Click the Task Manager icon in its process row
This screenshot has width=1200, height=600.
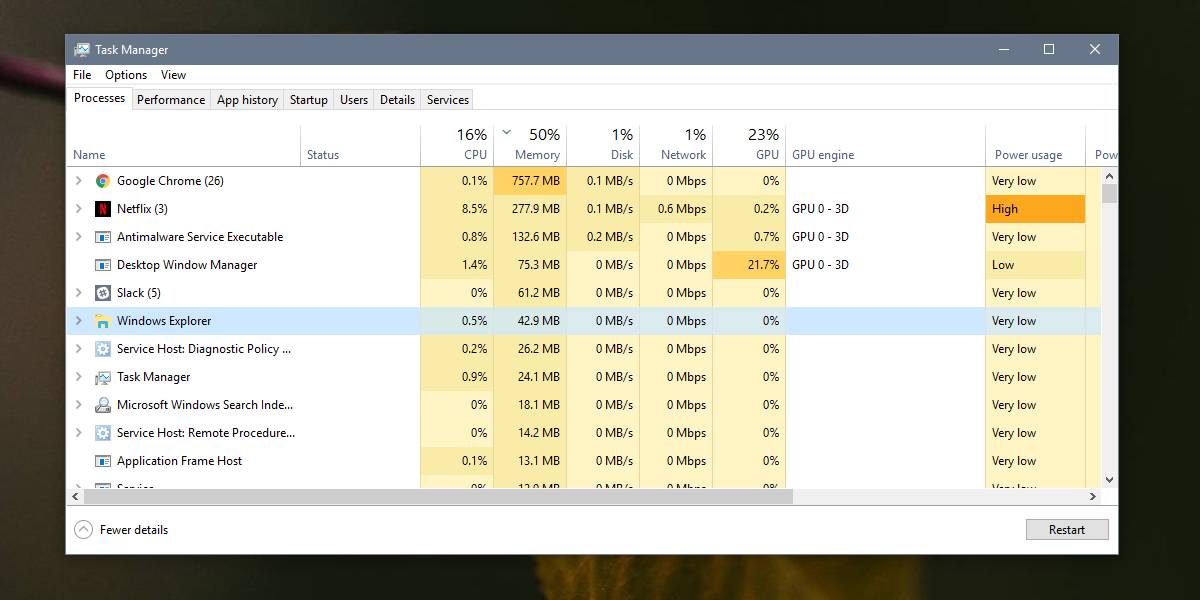pos(102,377)
